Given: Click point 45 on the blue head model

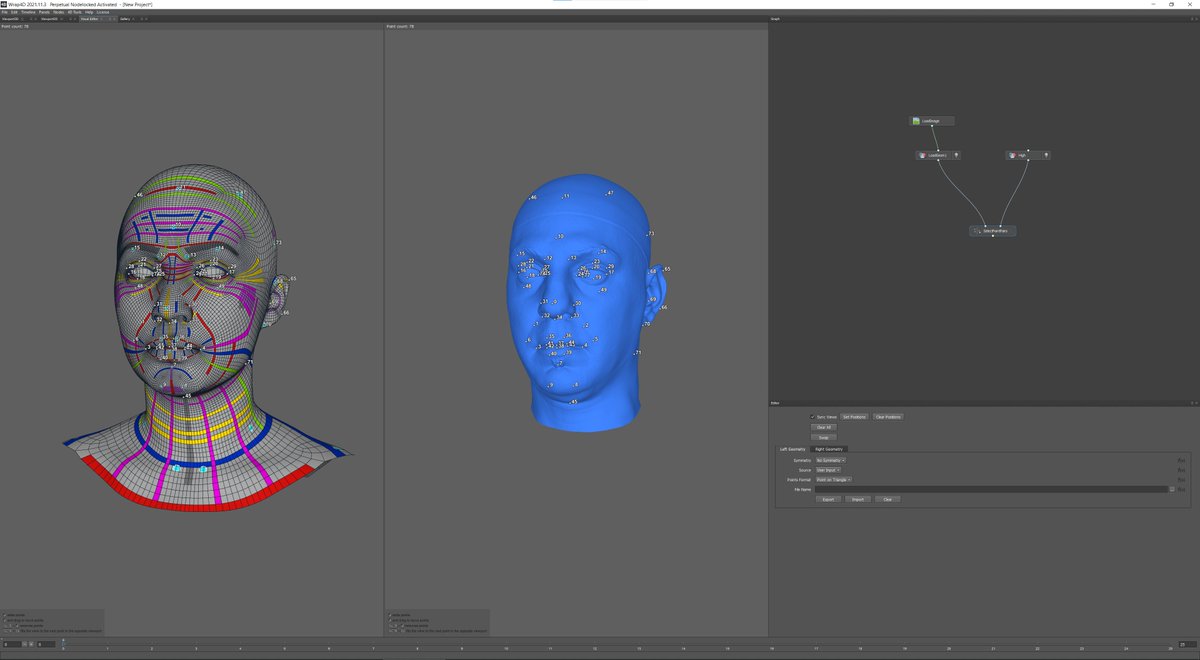Looking at the screenshot, I should [x=573, y=402].
